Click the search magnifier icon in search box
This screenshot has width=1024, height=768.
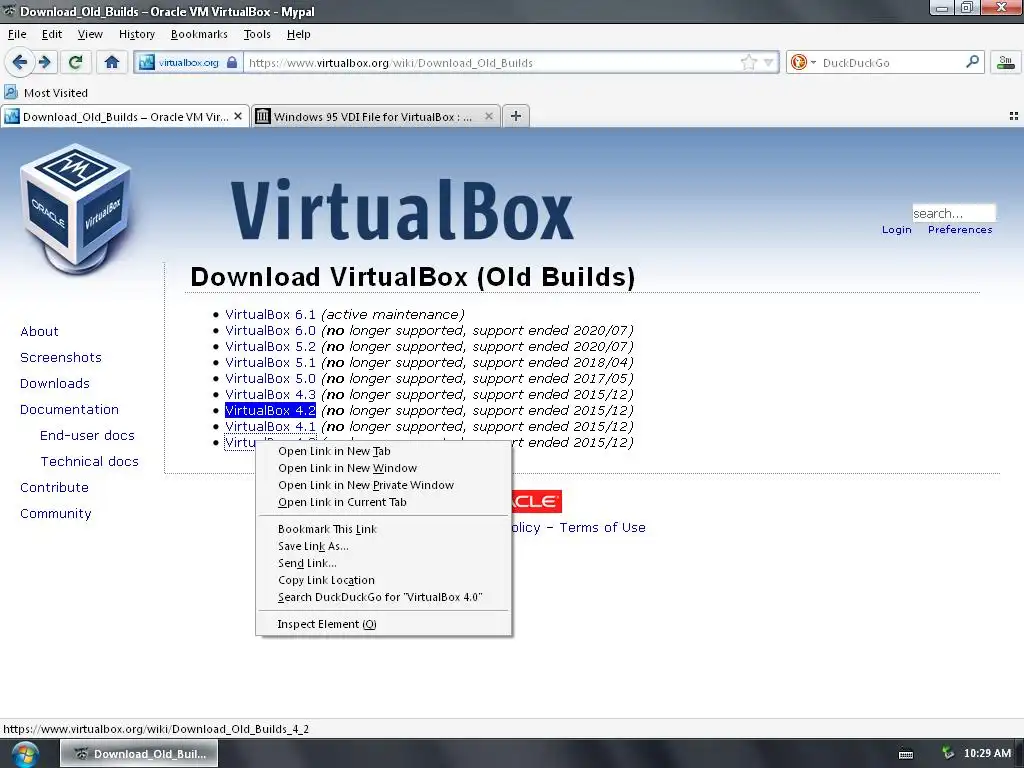(x=972, y=61)
